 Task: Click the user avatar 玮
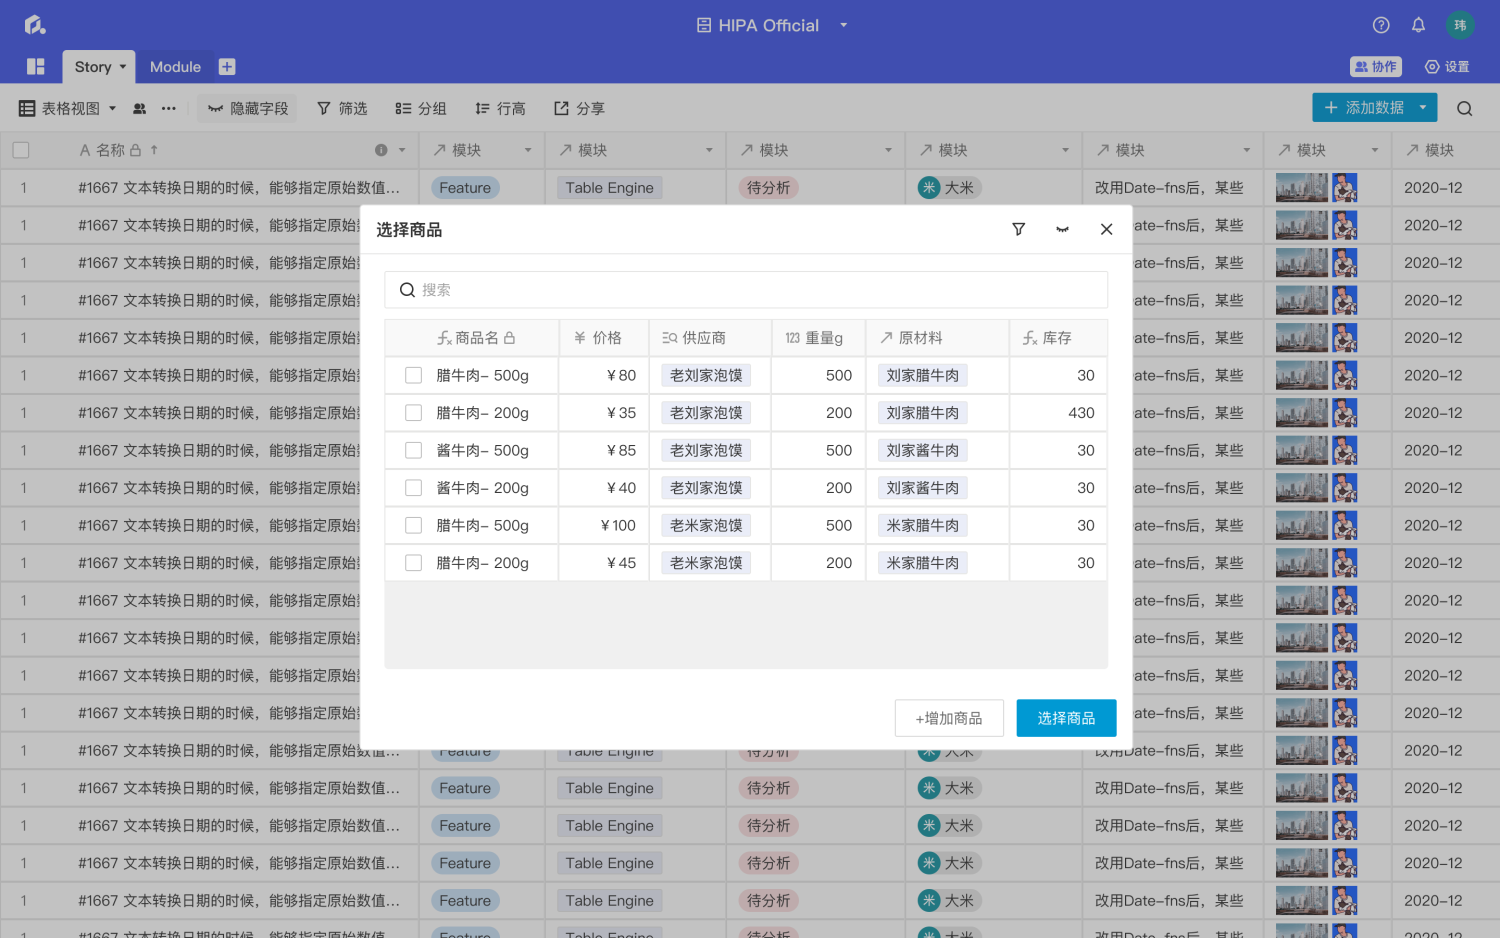pyautogui.click(x=1460, y=25)
